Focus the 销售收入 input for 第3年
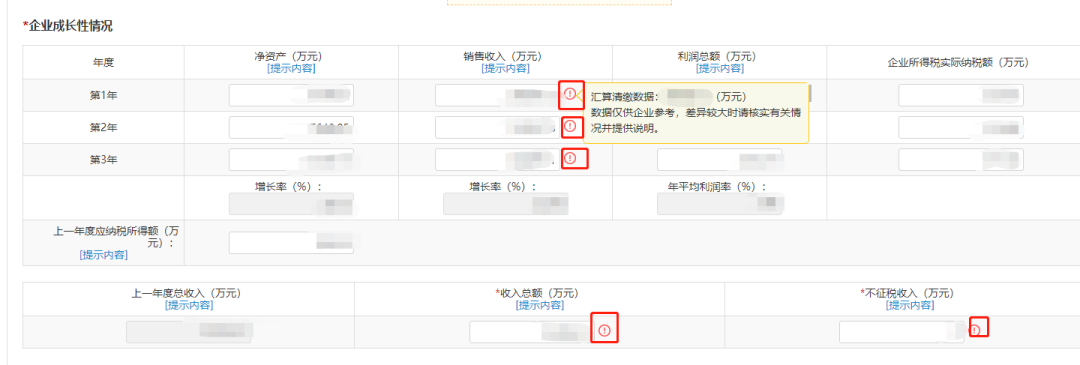This screenshot has width=1080, height=365. click(497, 160)
